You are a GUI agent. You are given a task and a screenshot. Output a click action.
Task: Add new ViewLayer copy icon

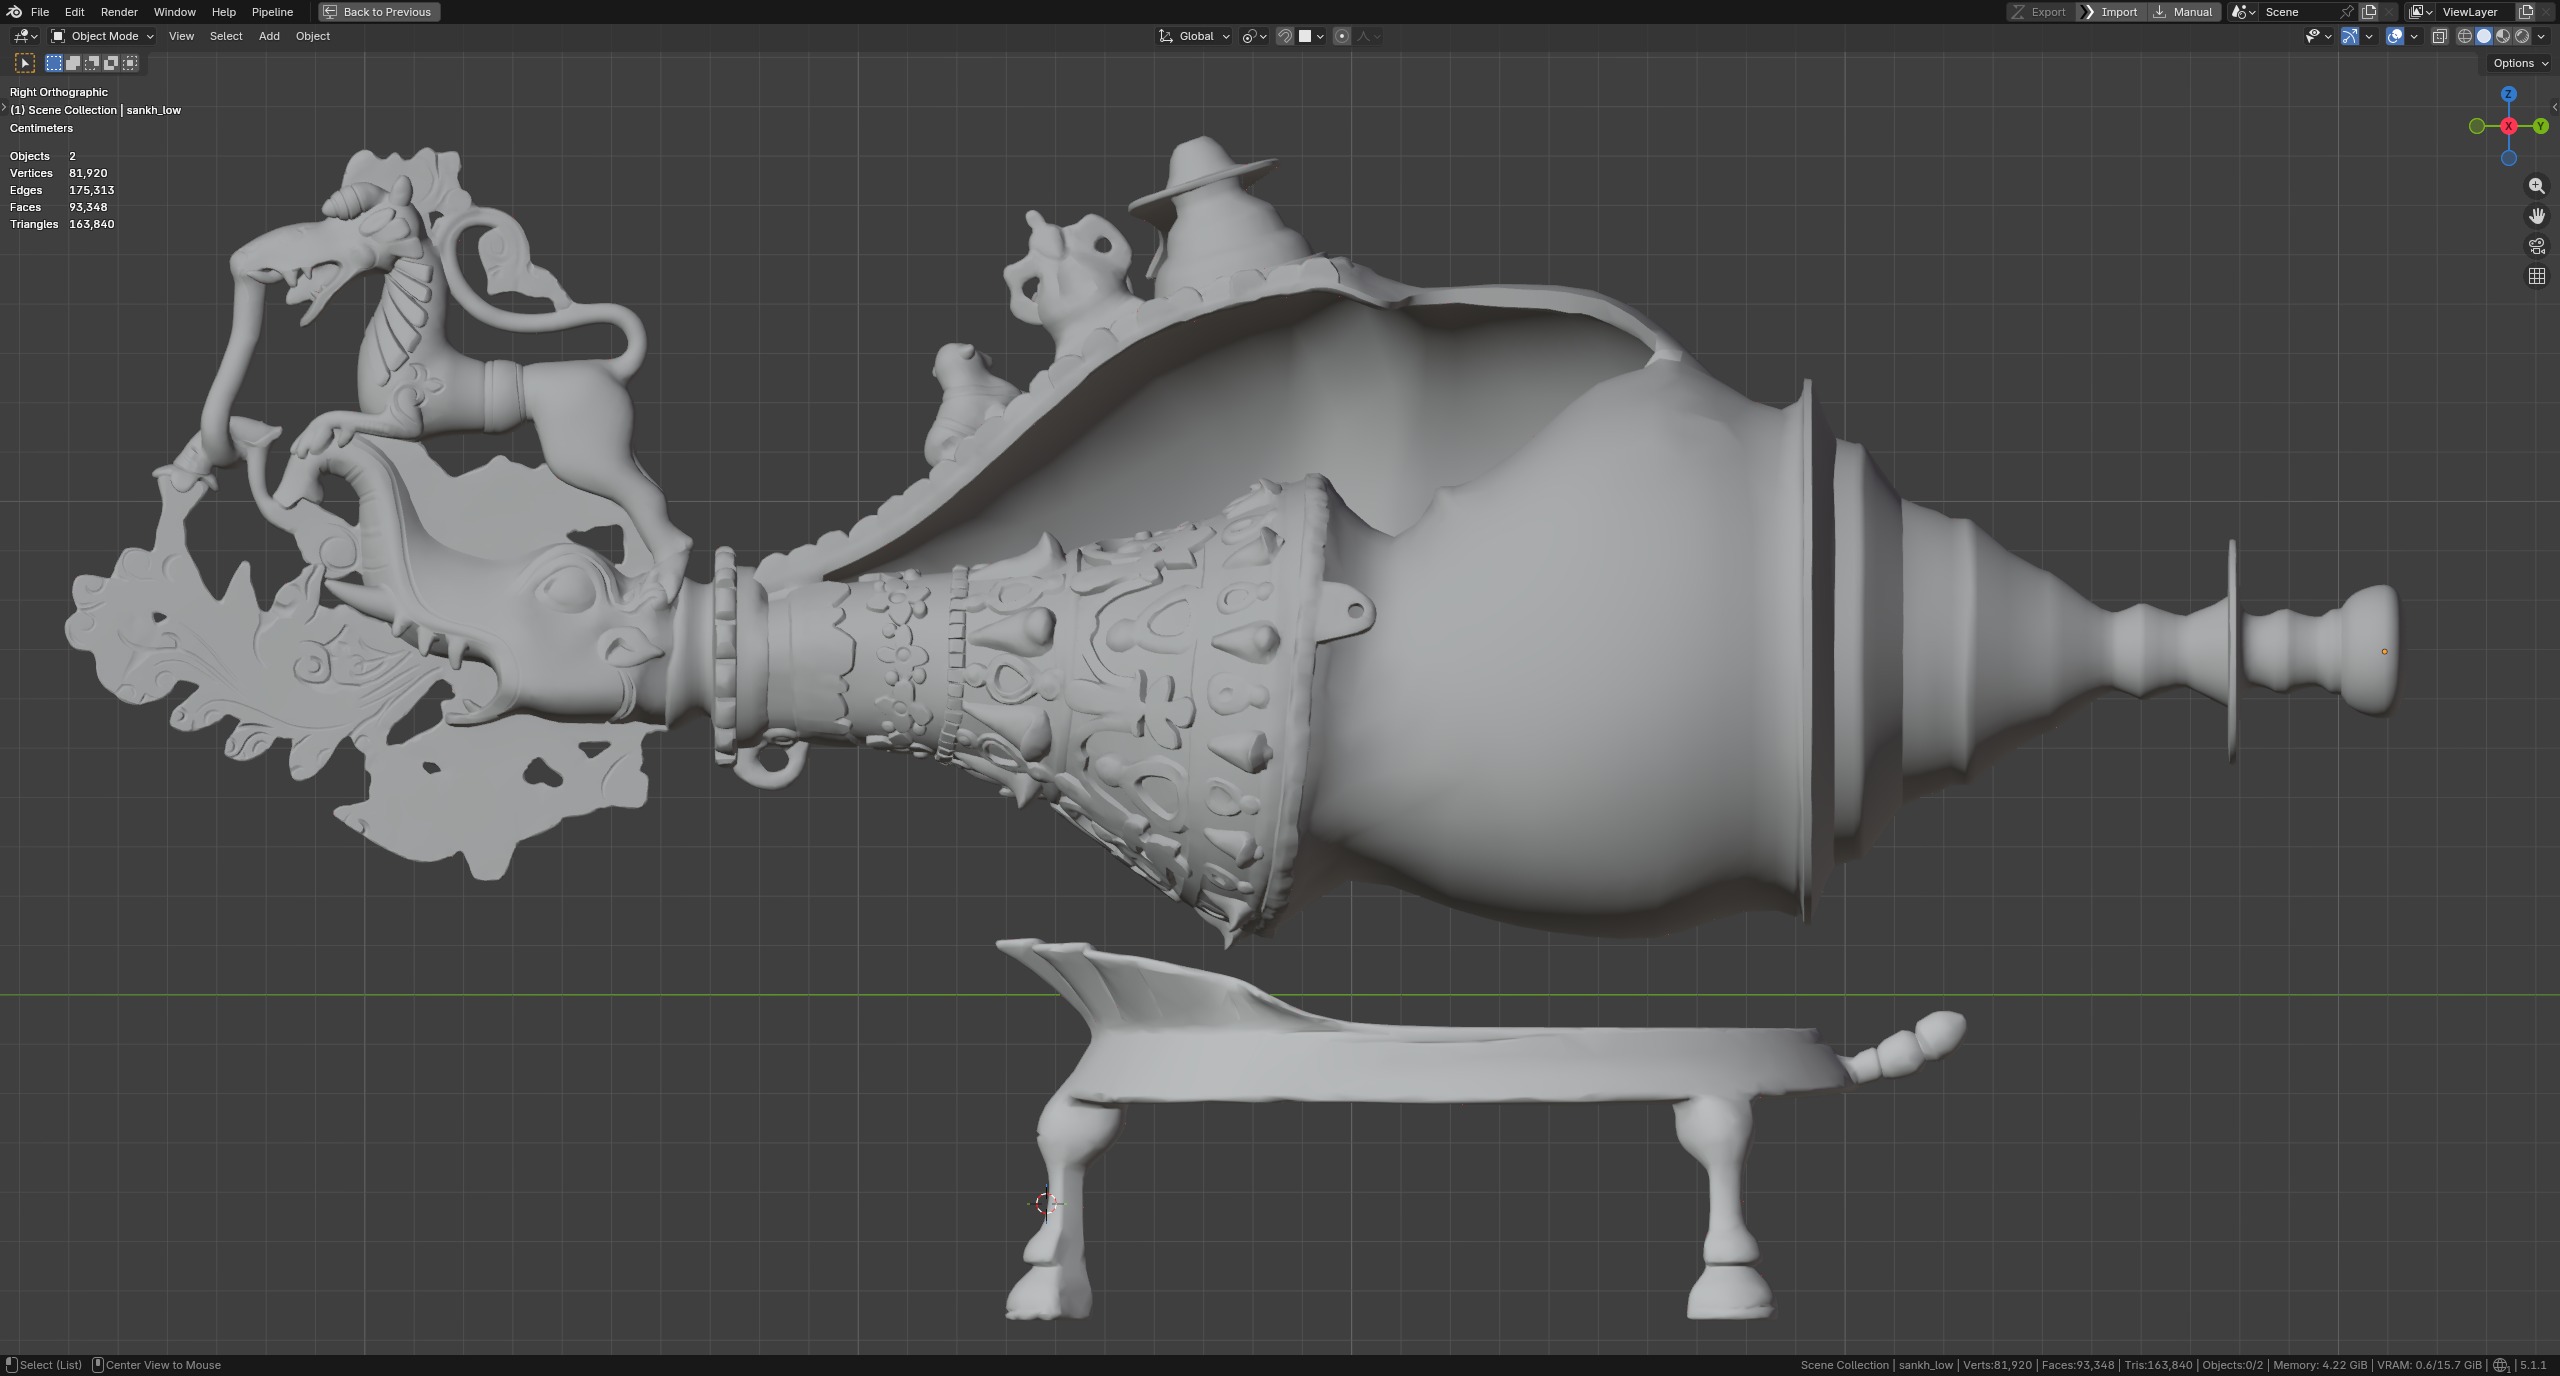2526,12
